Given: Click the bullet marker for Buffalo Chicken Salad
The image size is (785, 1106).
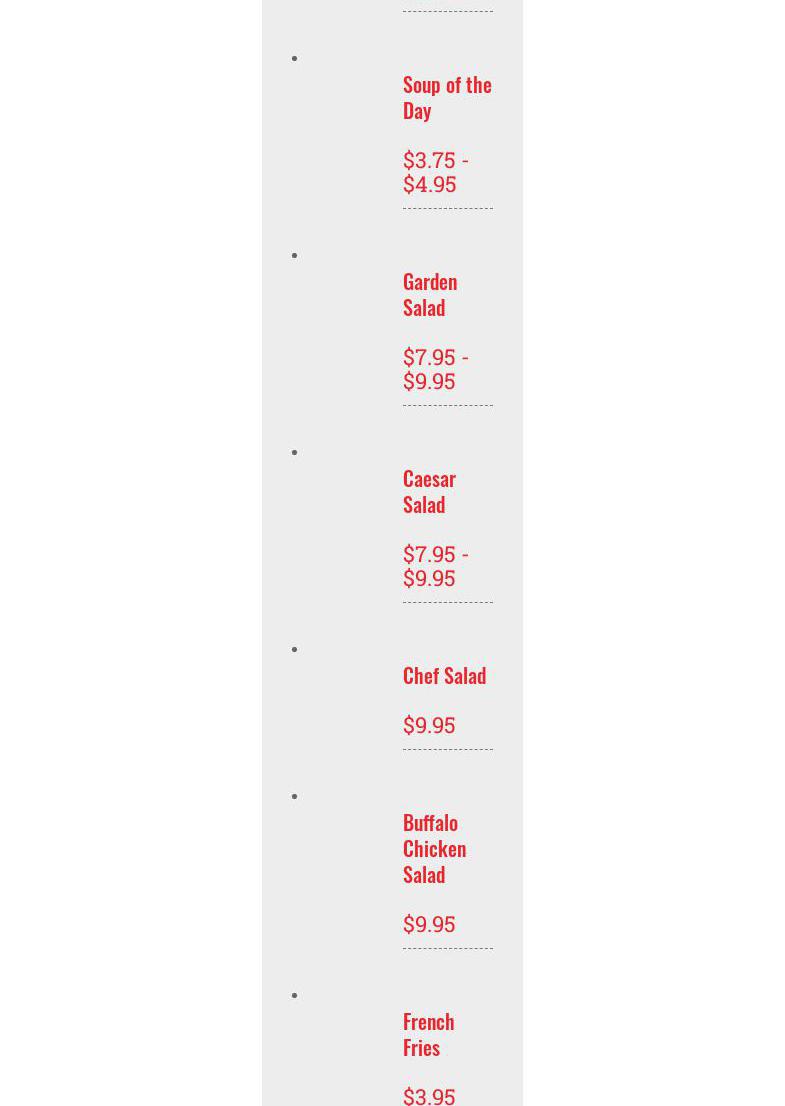Looking at the screenshot, I should pos(295,796).
